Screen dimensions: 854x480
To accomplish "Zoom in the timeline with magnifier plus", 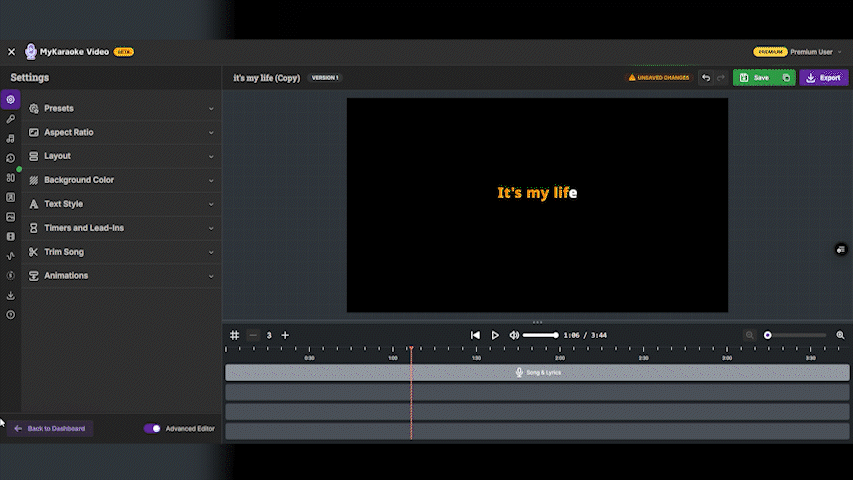I will point(840,335).
